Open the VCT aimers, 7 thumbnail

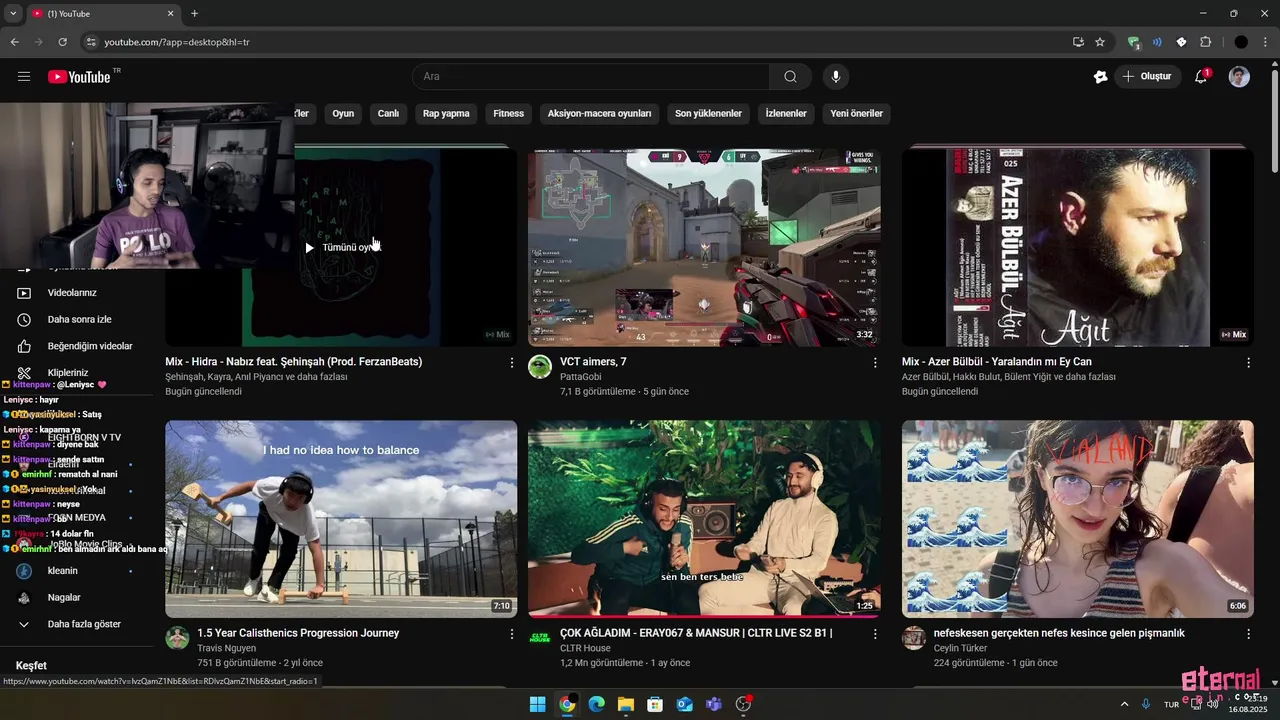click(704, 247)
